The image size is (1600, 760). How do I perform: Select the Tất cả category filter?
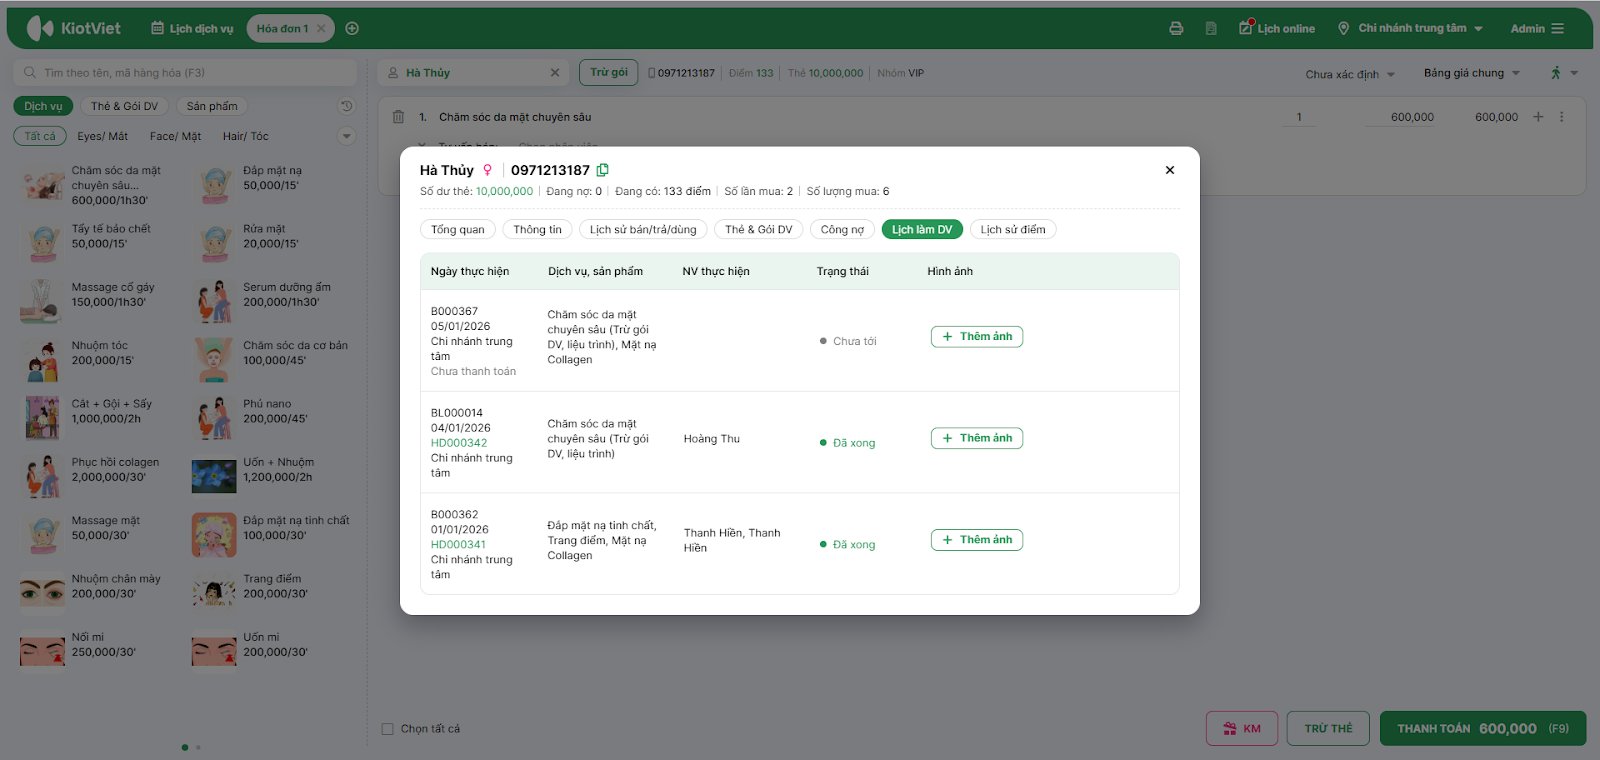(x=40, y=136)
